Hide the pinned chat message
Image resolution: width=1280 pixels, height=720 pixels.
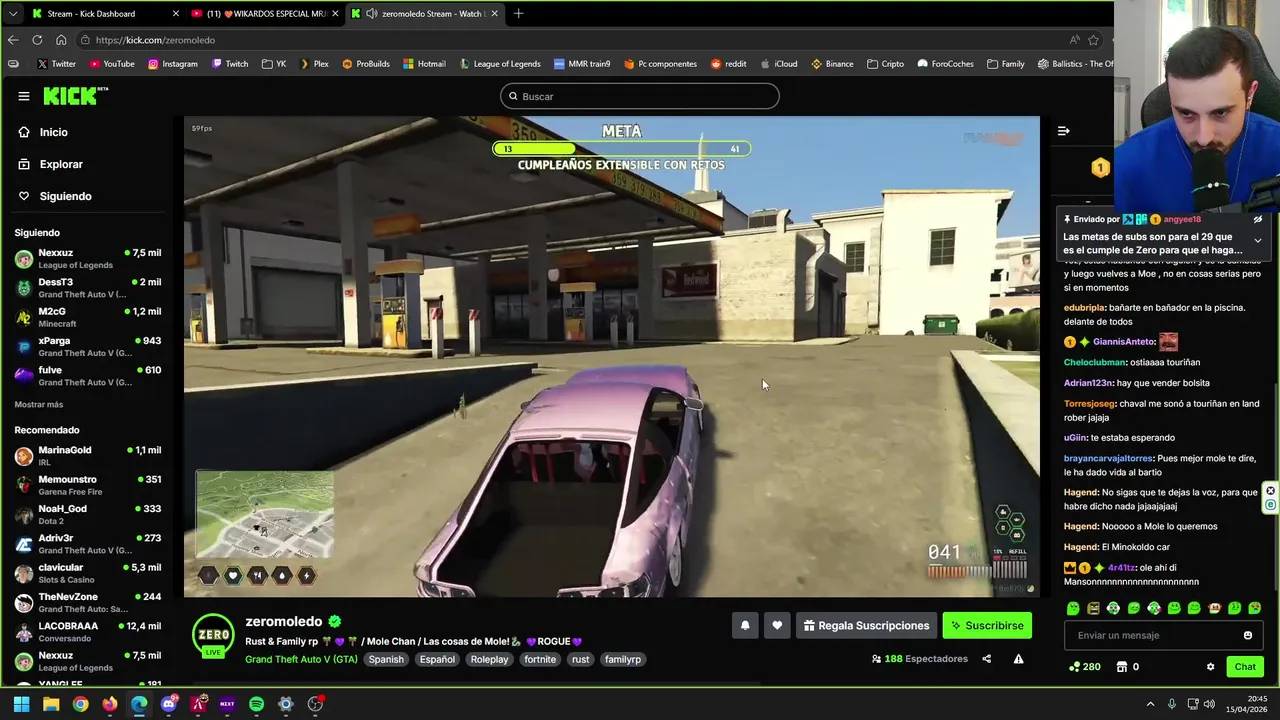point(1257,219)
